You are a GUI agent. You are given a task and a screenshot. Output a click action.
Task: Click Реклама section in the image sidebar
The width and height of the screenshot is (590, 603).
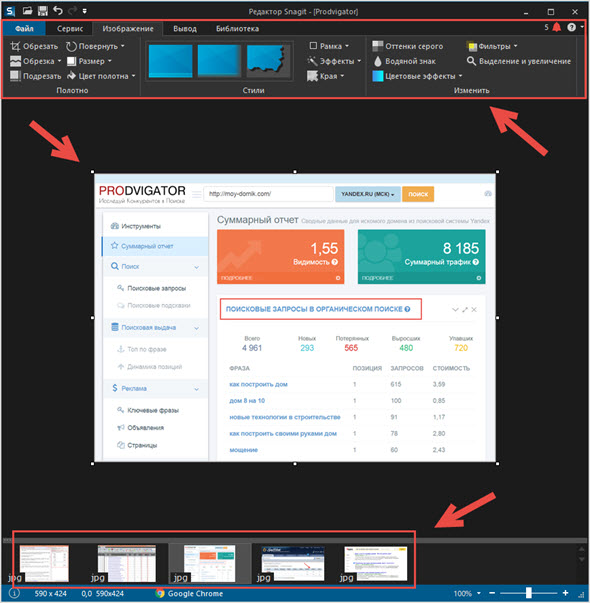155,388
